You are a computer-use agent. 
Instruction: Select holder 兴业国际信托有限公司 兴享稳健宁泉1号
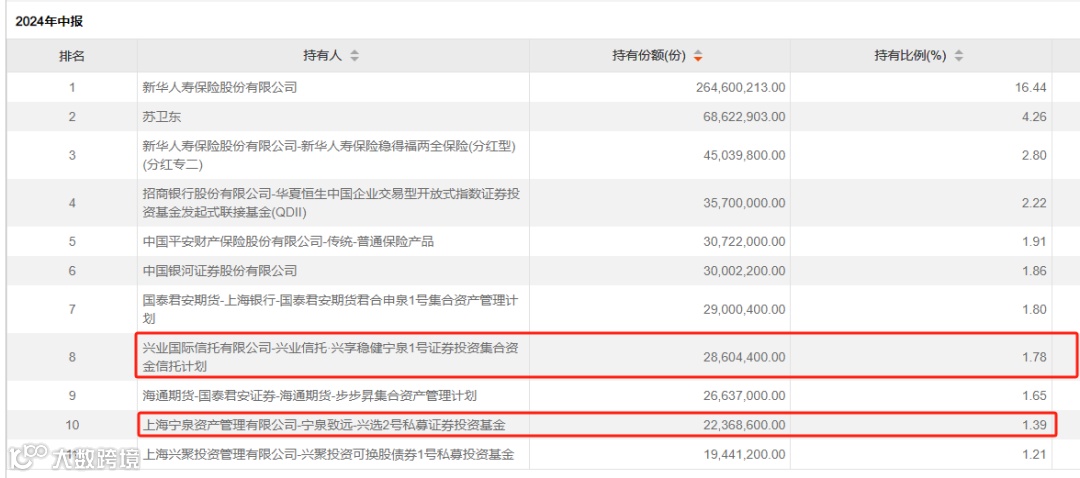[331, 357]
